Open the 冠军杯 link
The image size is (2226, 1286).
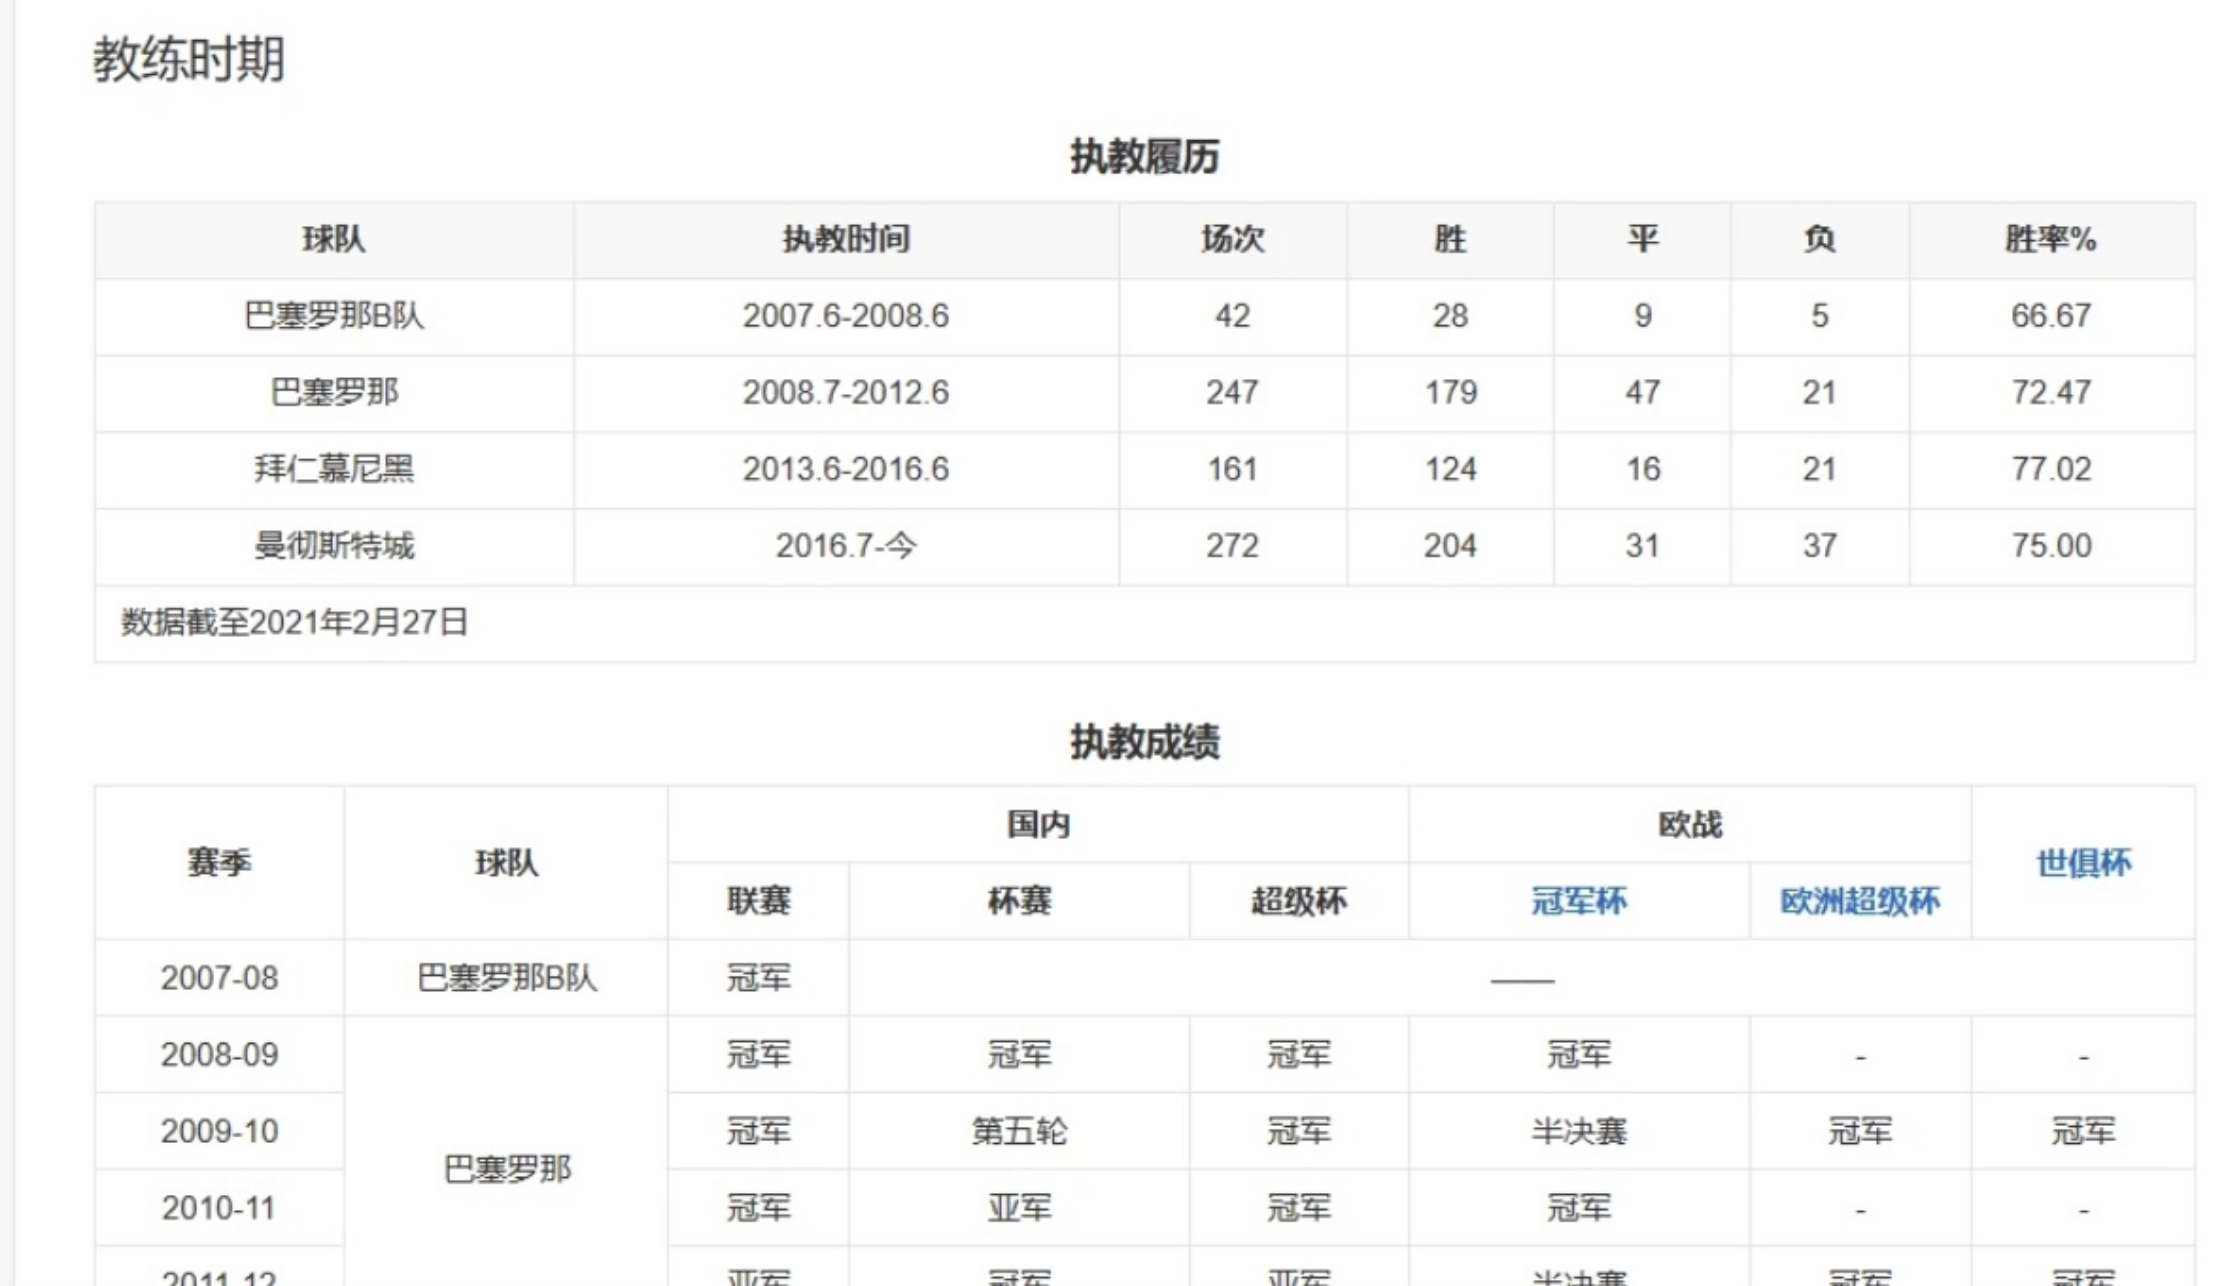point(1578,901)
